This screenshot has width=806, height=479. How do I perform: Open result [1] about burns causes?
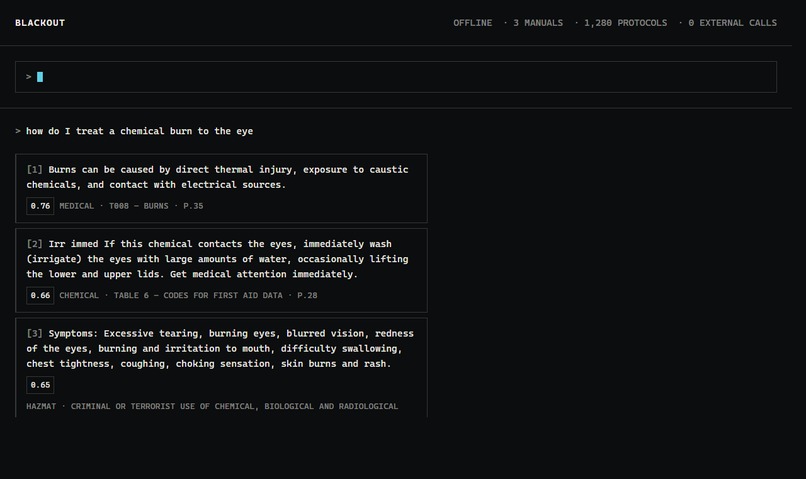[x=221, y=188]
